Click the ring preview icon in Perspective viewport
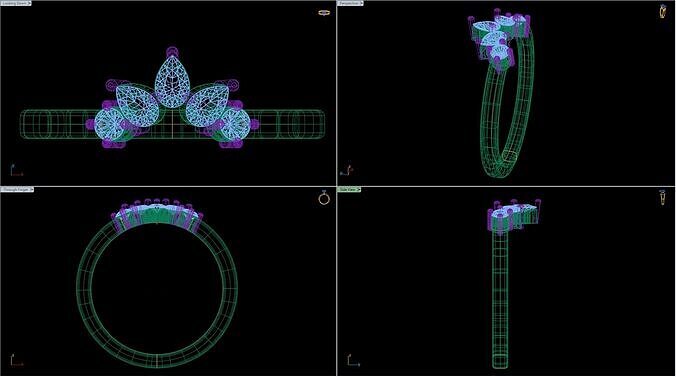The image size is (676, 377). click(x=663, y=11)
